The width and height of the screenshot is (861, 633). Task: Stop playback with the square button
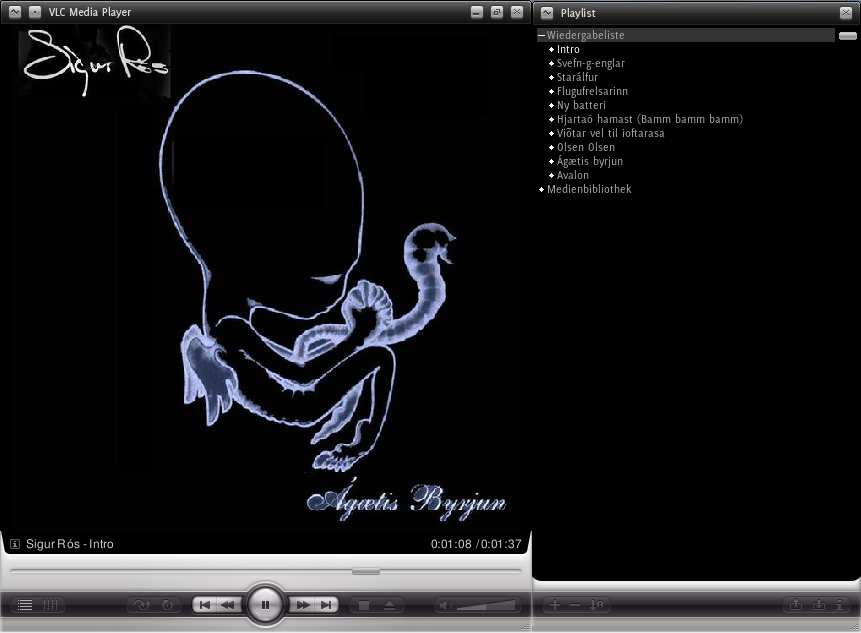tap(365, 605)
